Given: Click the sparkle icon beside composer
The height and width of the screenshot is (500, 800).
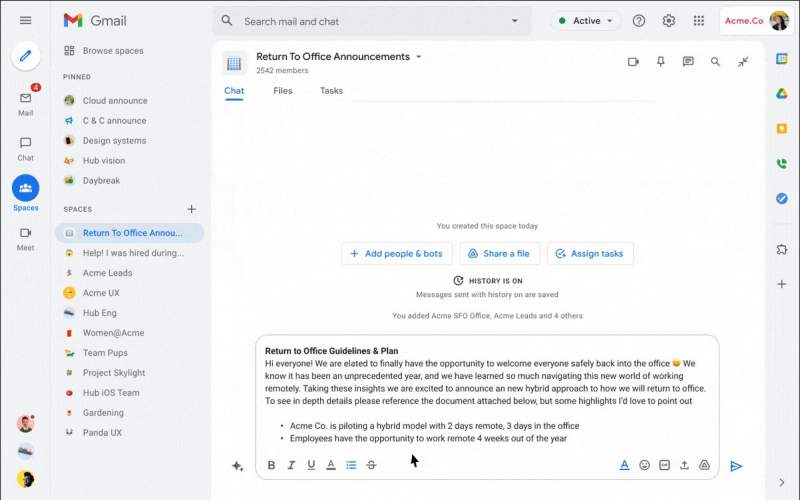Looking at the screenshot, I should click(237, 466).
